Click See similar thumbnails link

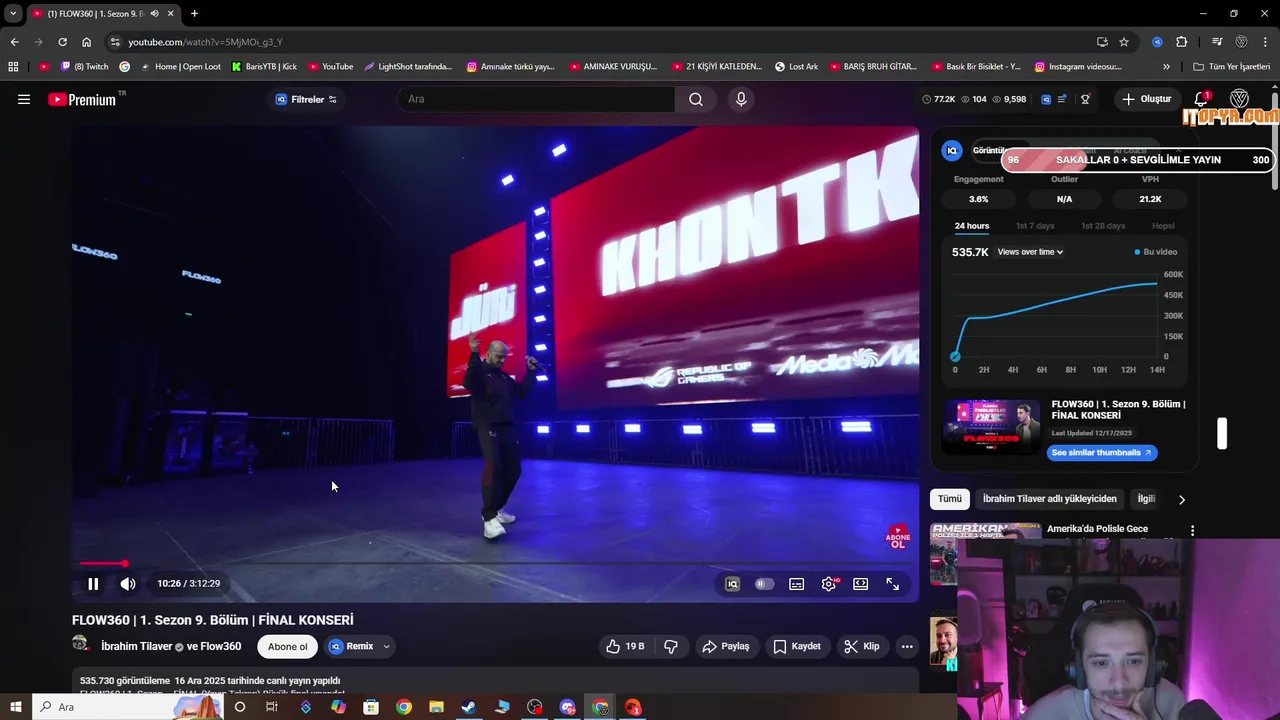click(1102, 452)
